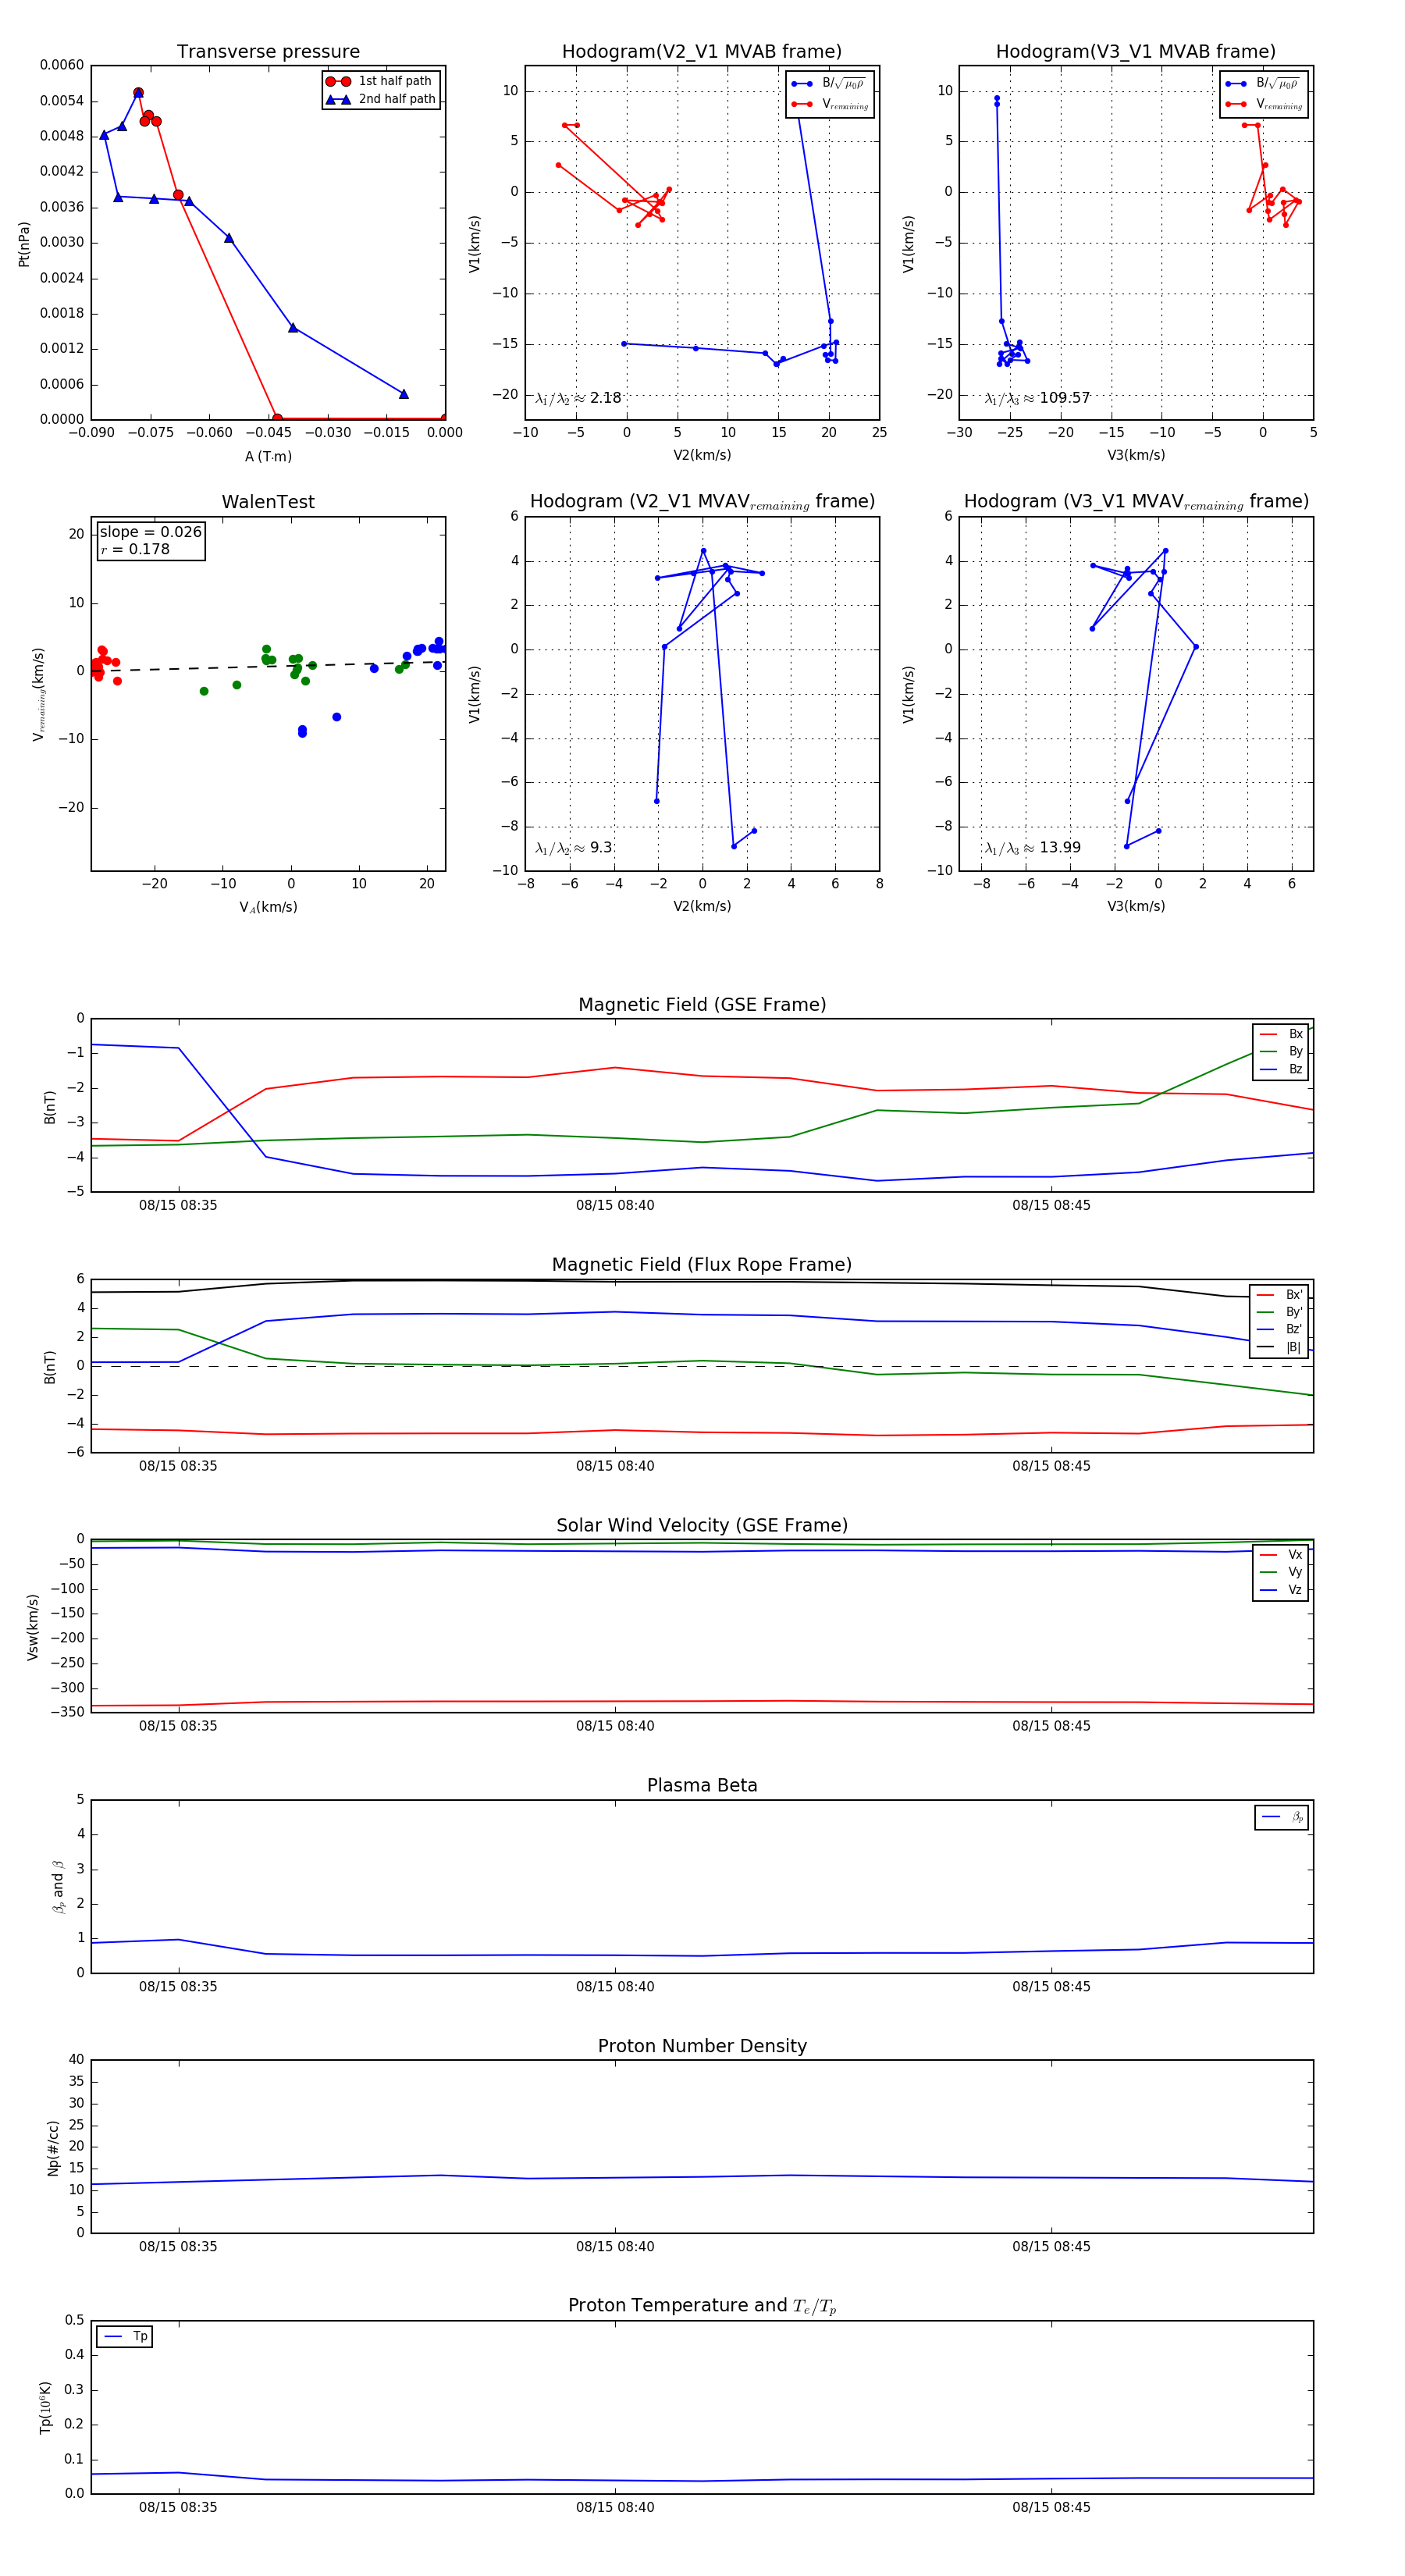Click the "Proton Temperature and Te/Tp" title
1405x2576 pixels.
[x=702, y=2306]
